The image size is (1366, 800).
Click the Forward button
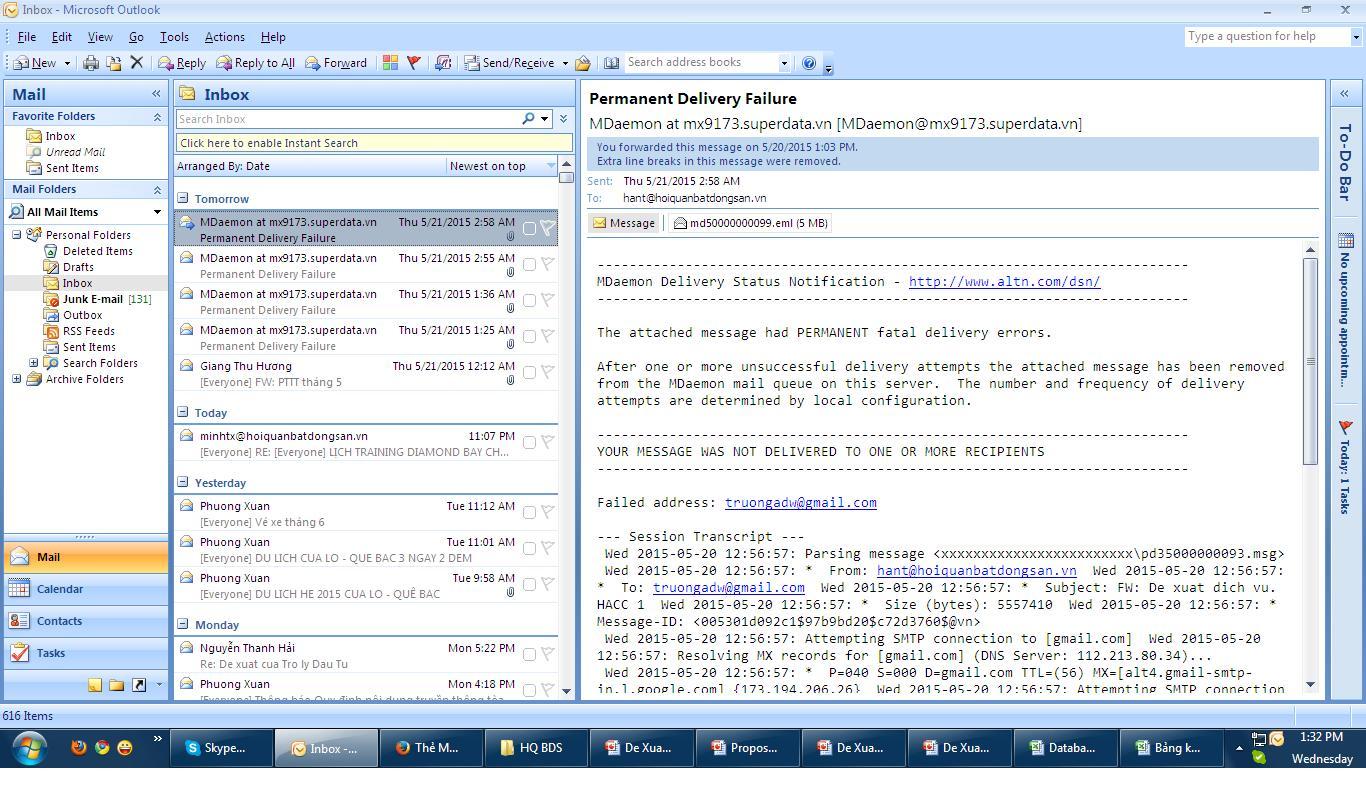336,63
